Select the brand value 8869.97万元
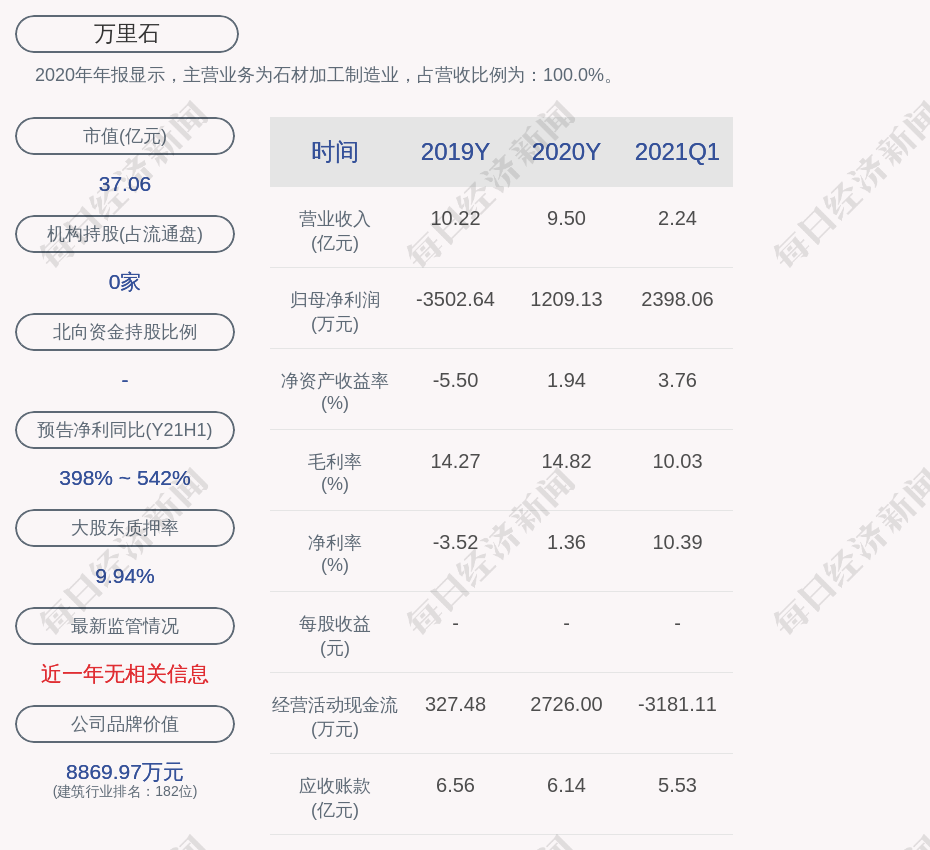930x850 pixels. coord(125,772)
